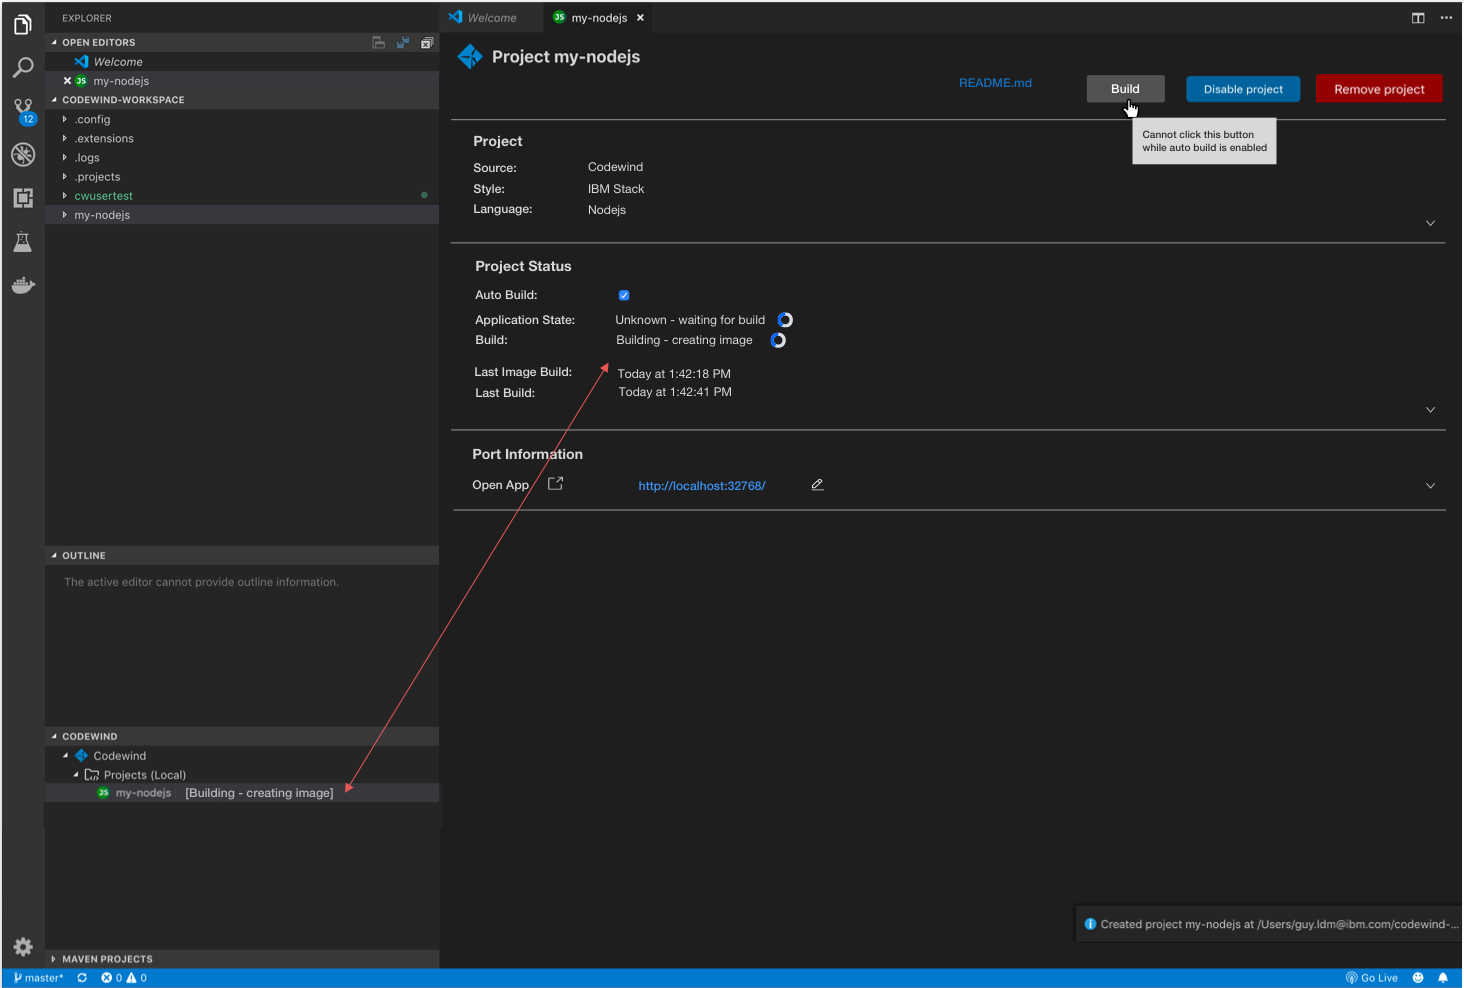Enable Go Live from the status bar
Screen dimensions: 1464x988
[x=1372, y=977]
